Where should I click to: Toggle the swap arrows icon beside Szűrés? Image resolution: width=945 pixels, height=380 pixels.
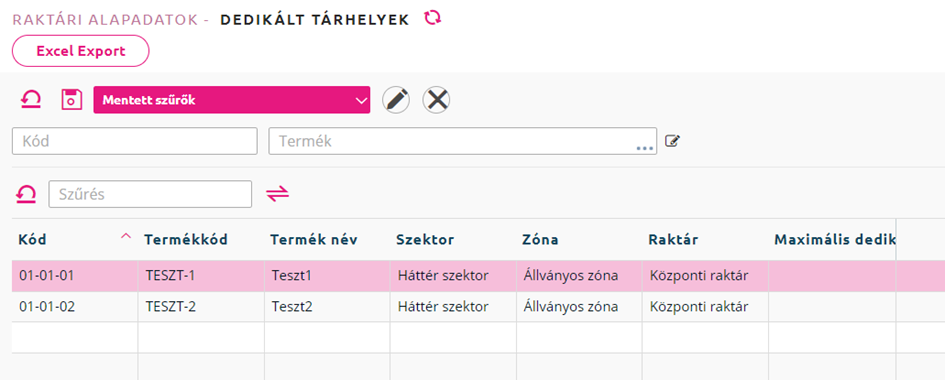pyautogui.click(x=278, y=194)
